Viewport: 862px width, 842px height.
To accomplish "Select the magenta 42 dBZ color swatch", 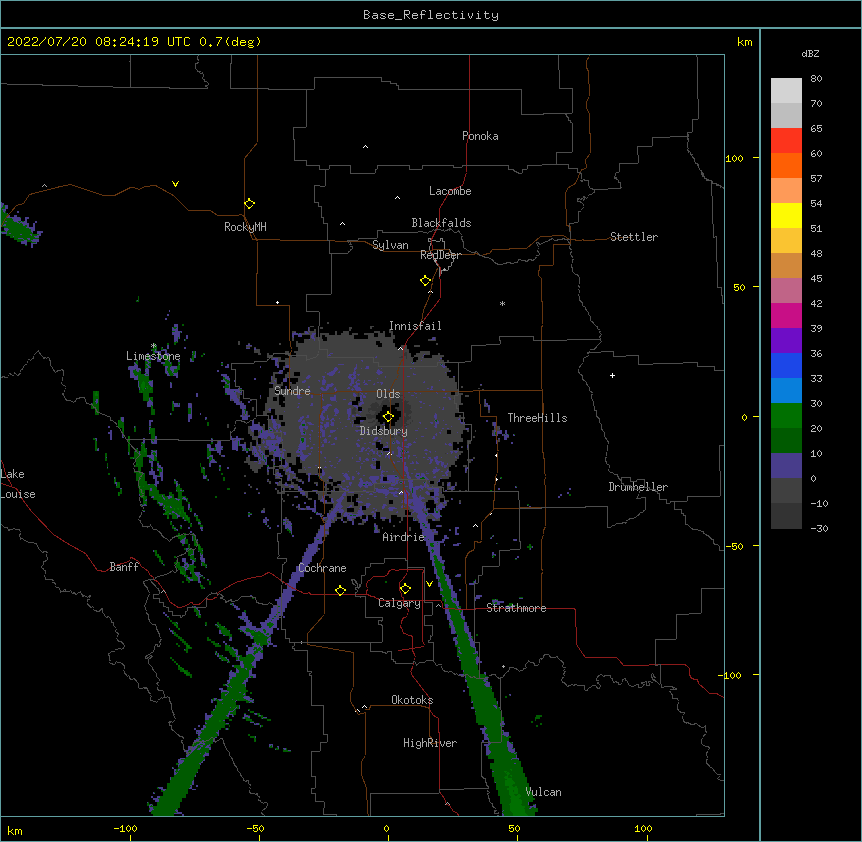I will [x=786, y=315].
